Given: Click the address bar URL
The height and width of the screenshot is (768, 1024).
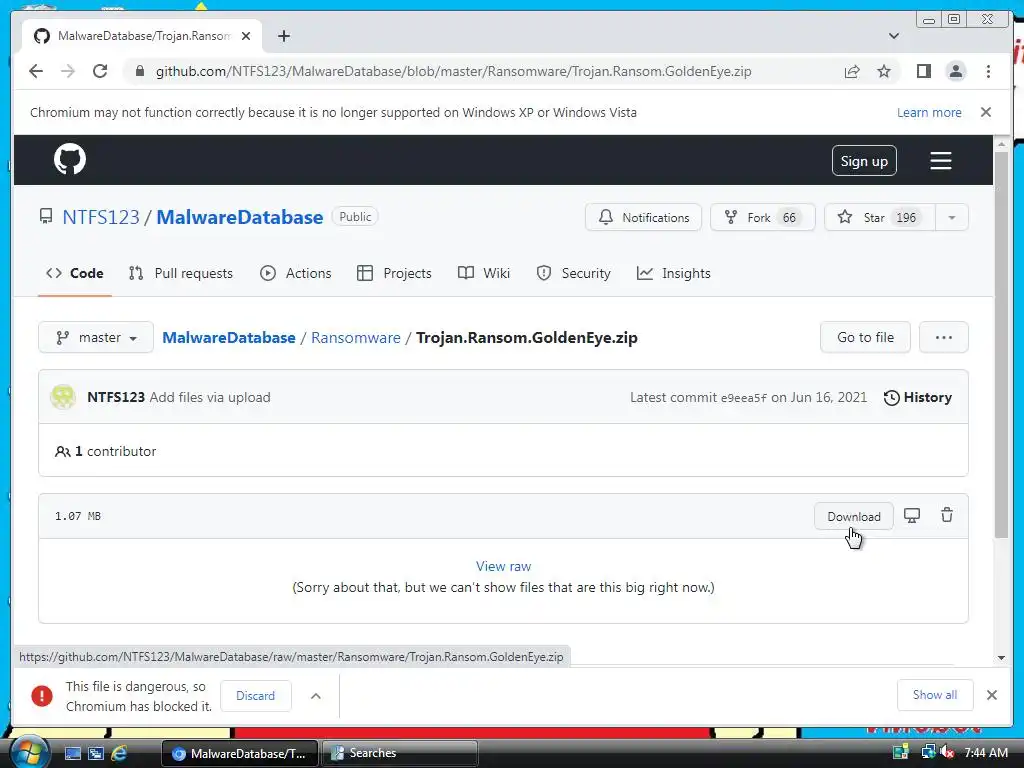Looking at the screenshot, I should tap(453, 71).
